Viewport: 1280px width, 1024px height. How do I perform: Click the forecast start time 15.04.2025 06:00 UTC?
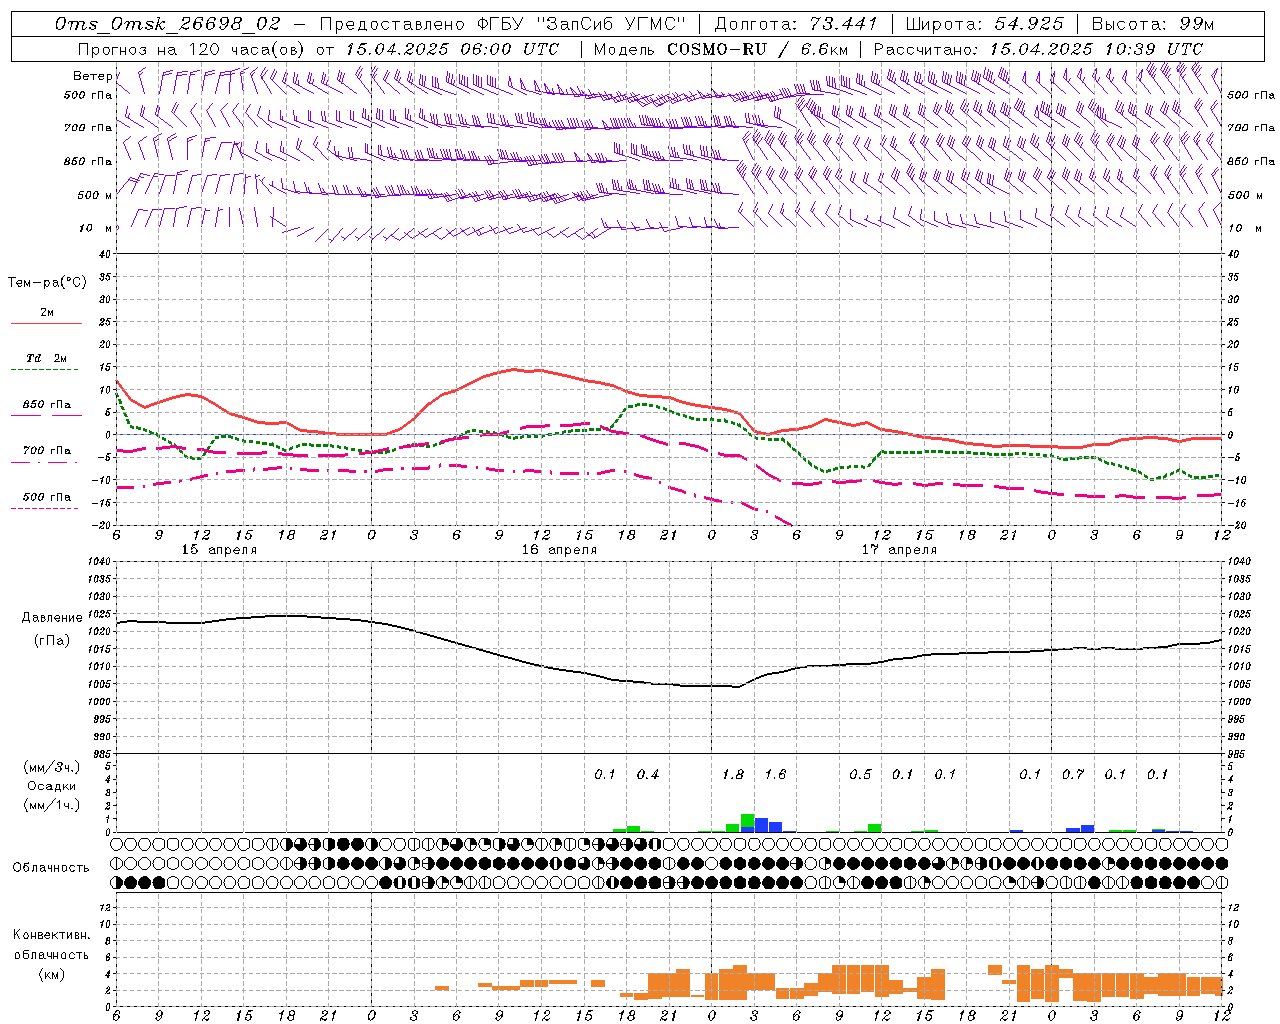(x=451, y=49)
